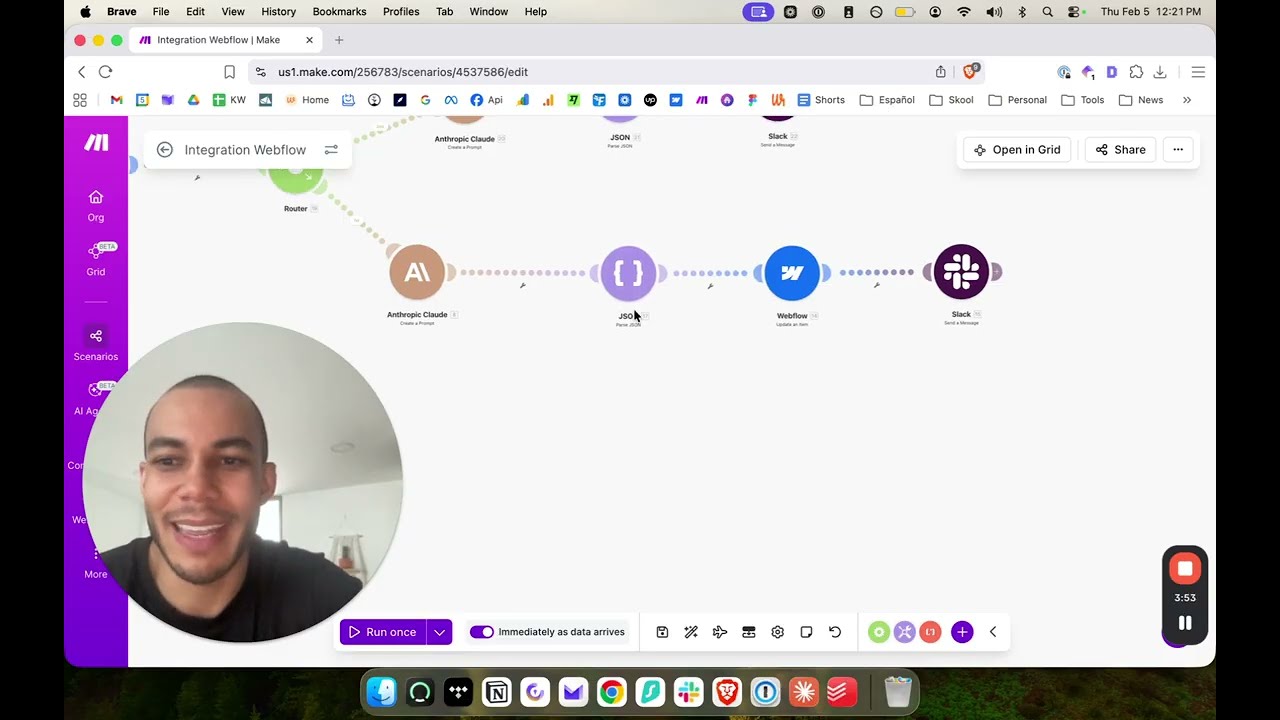
Task: Open the Apple menu
Action: (85, 12)
